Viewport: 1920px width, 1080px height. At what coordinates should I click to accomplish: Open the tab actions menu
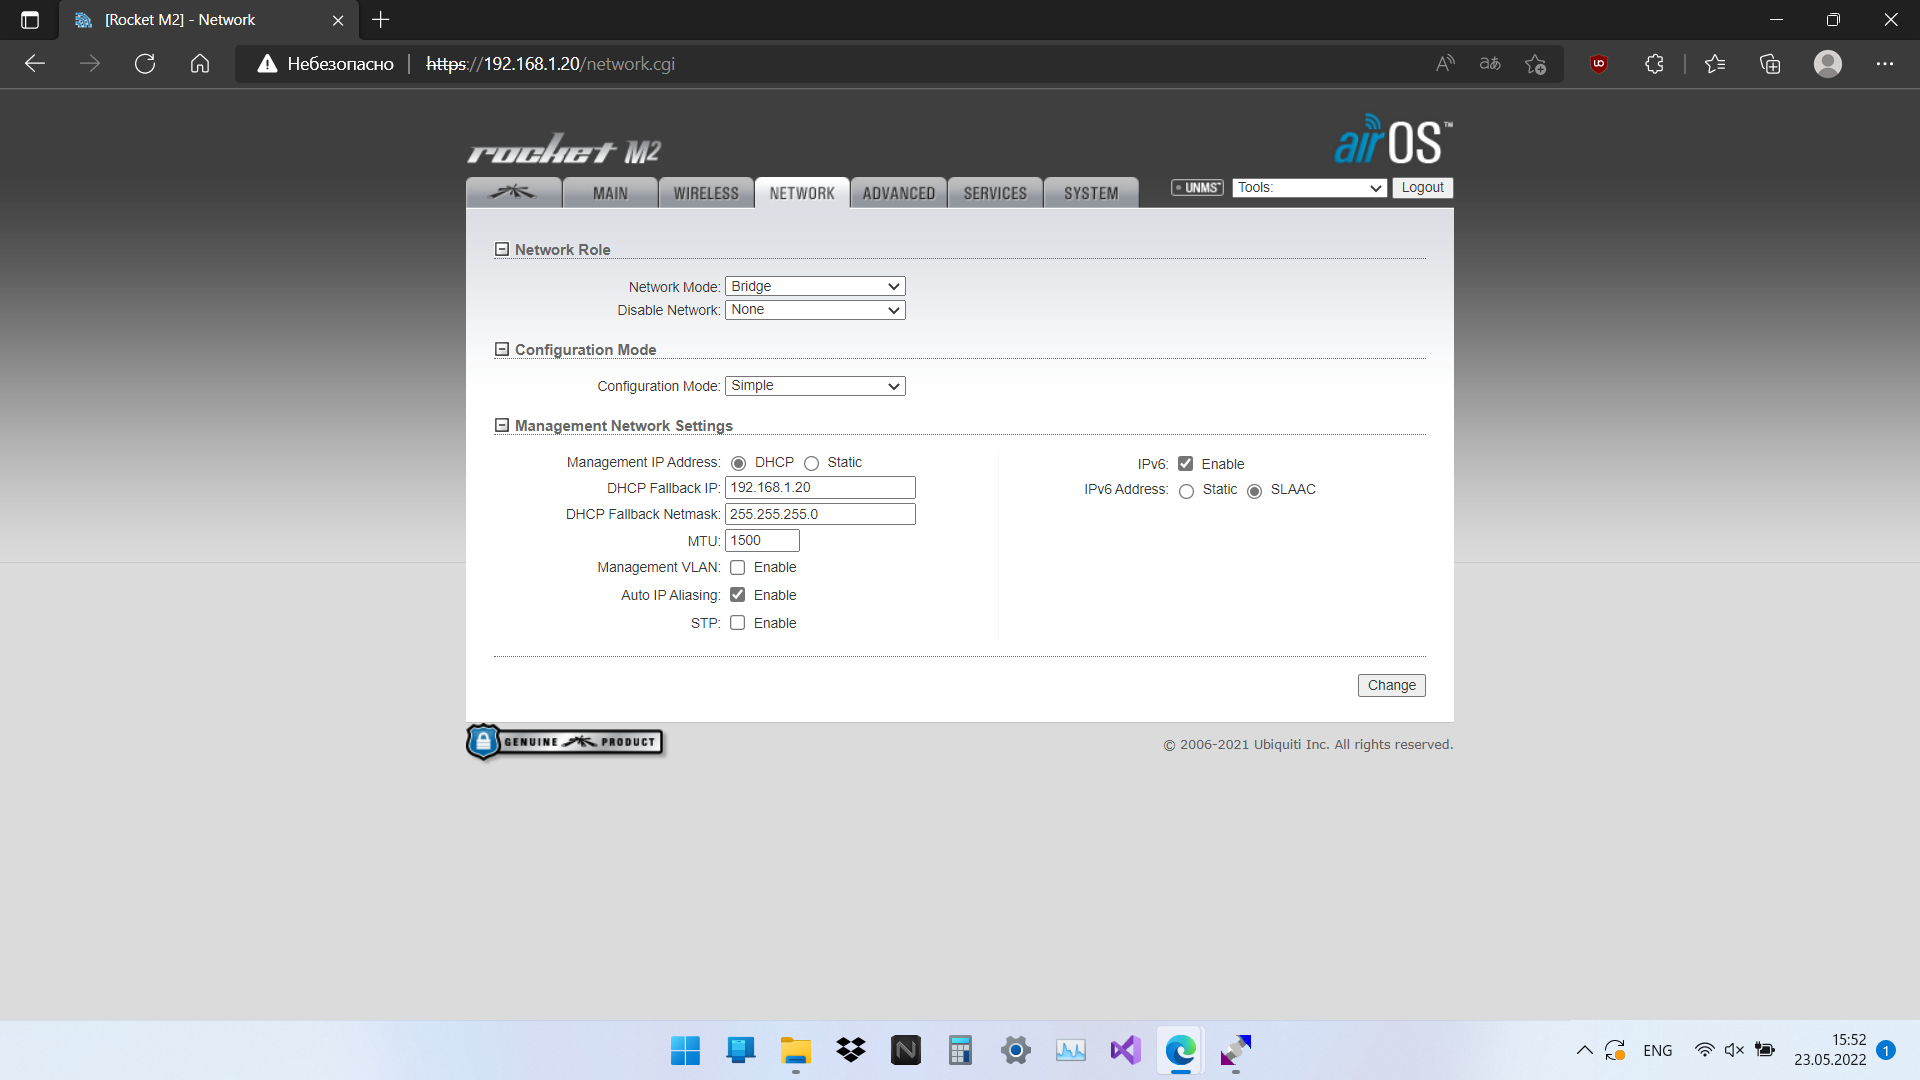pyautogui.click(x=30, y=20)
